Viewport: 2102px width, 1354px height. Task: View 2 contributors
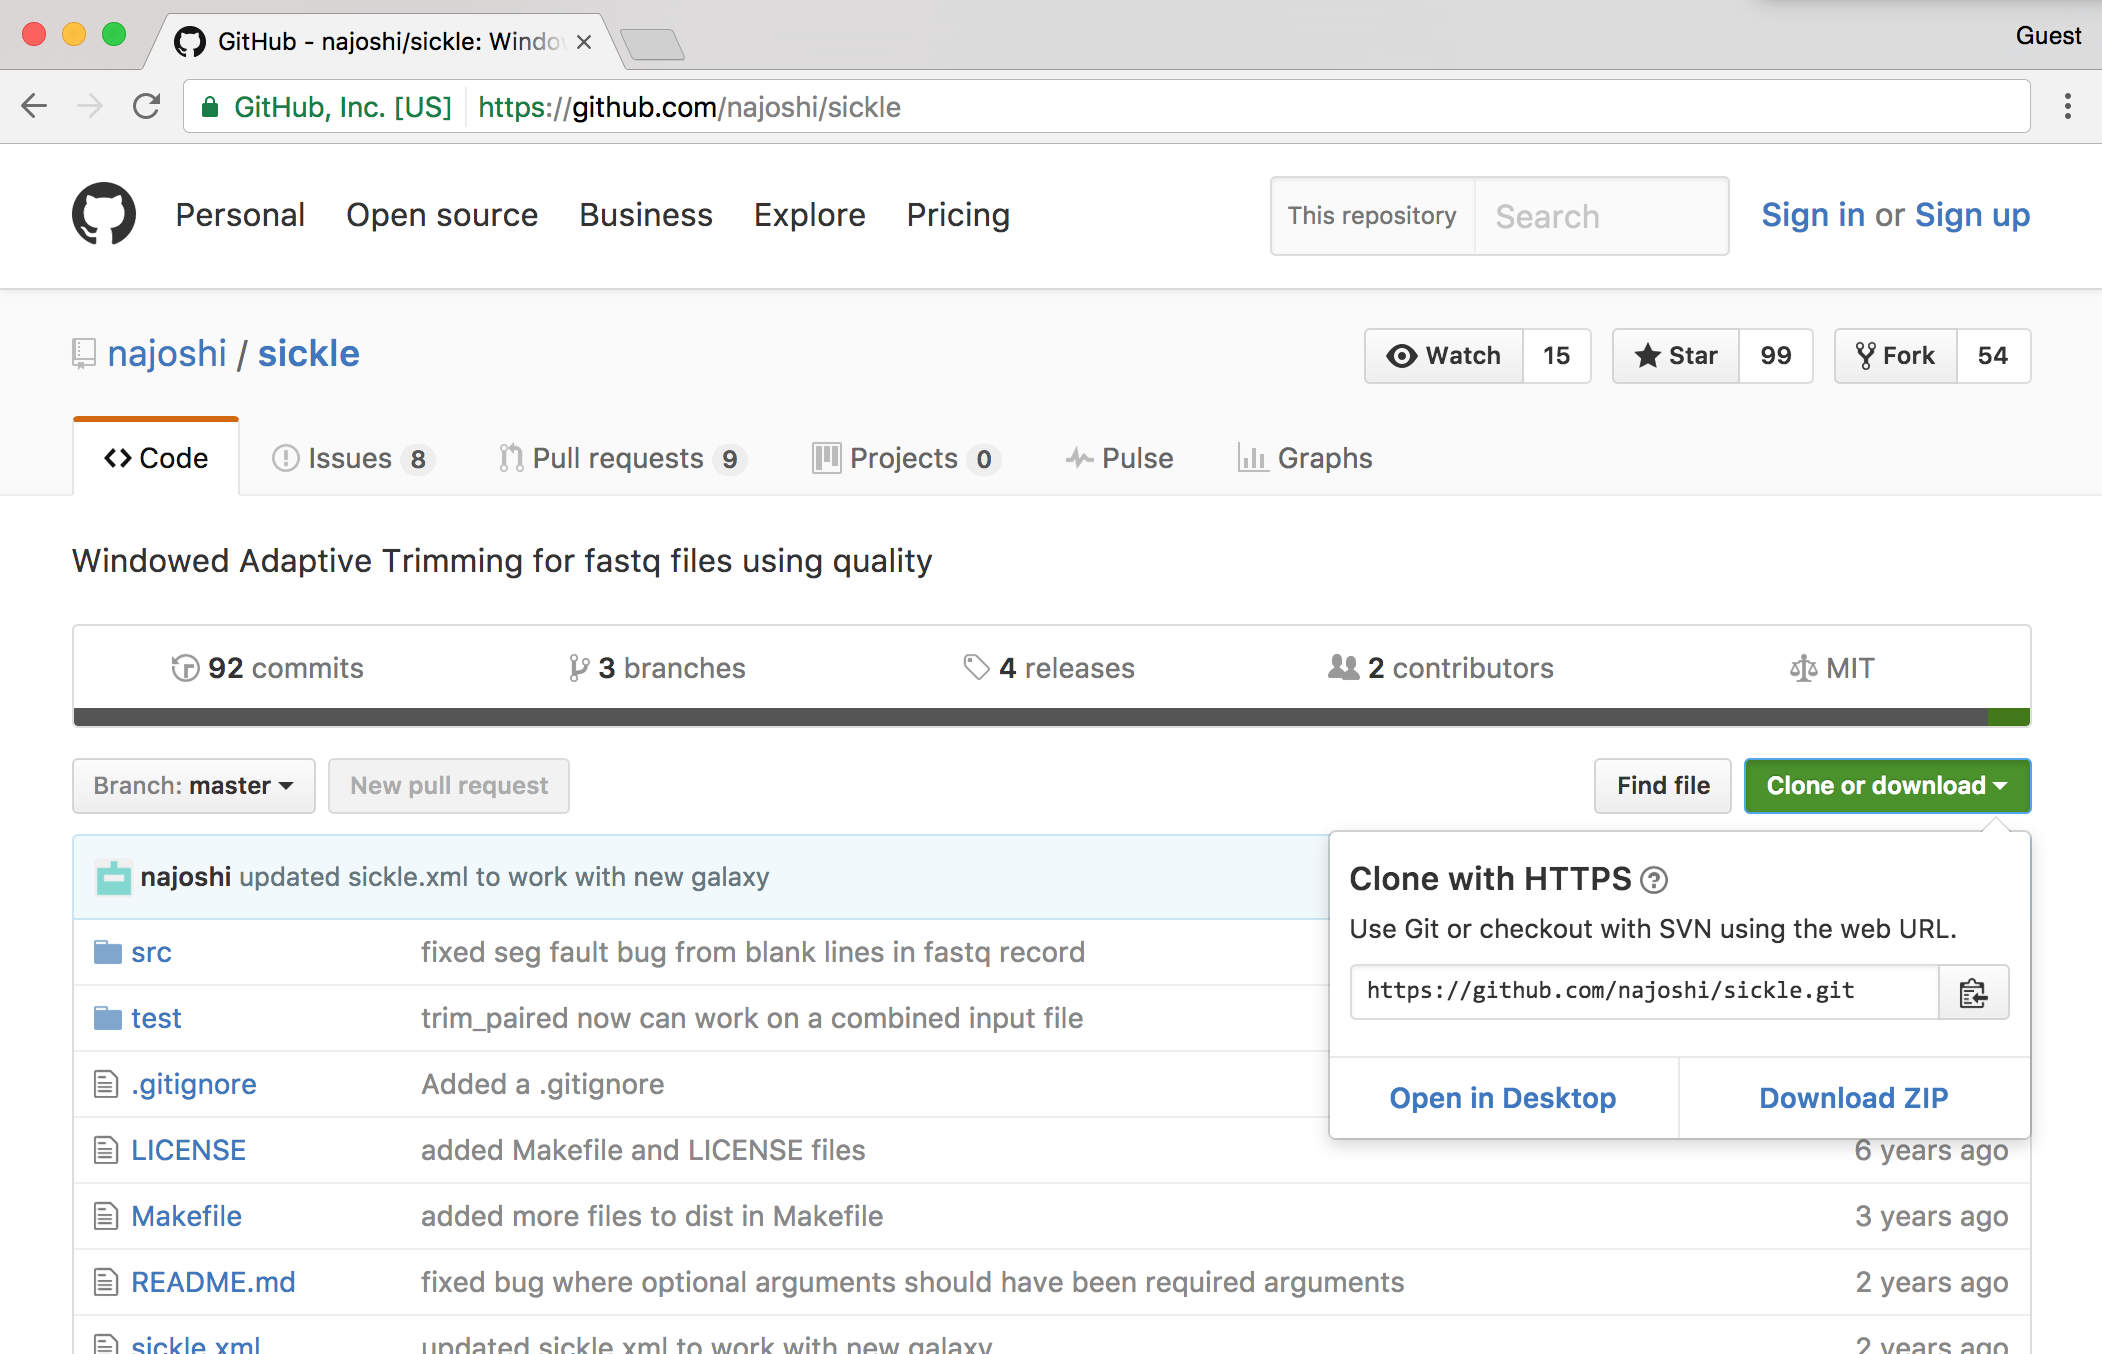point(1441,668)
